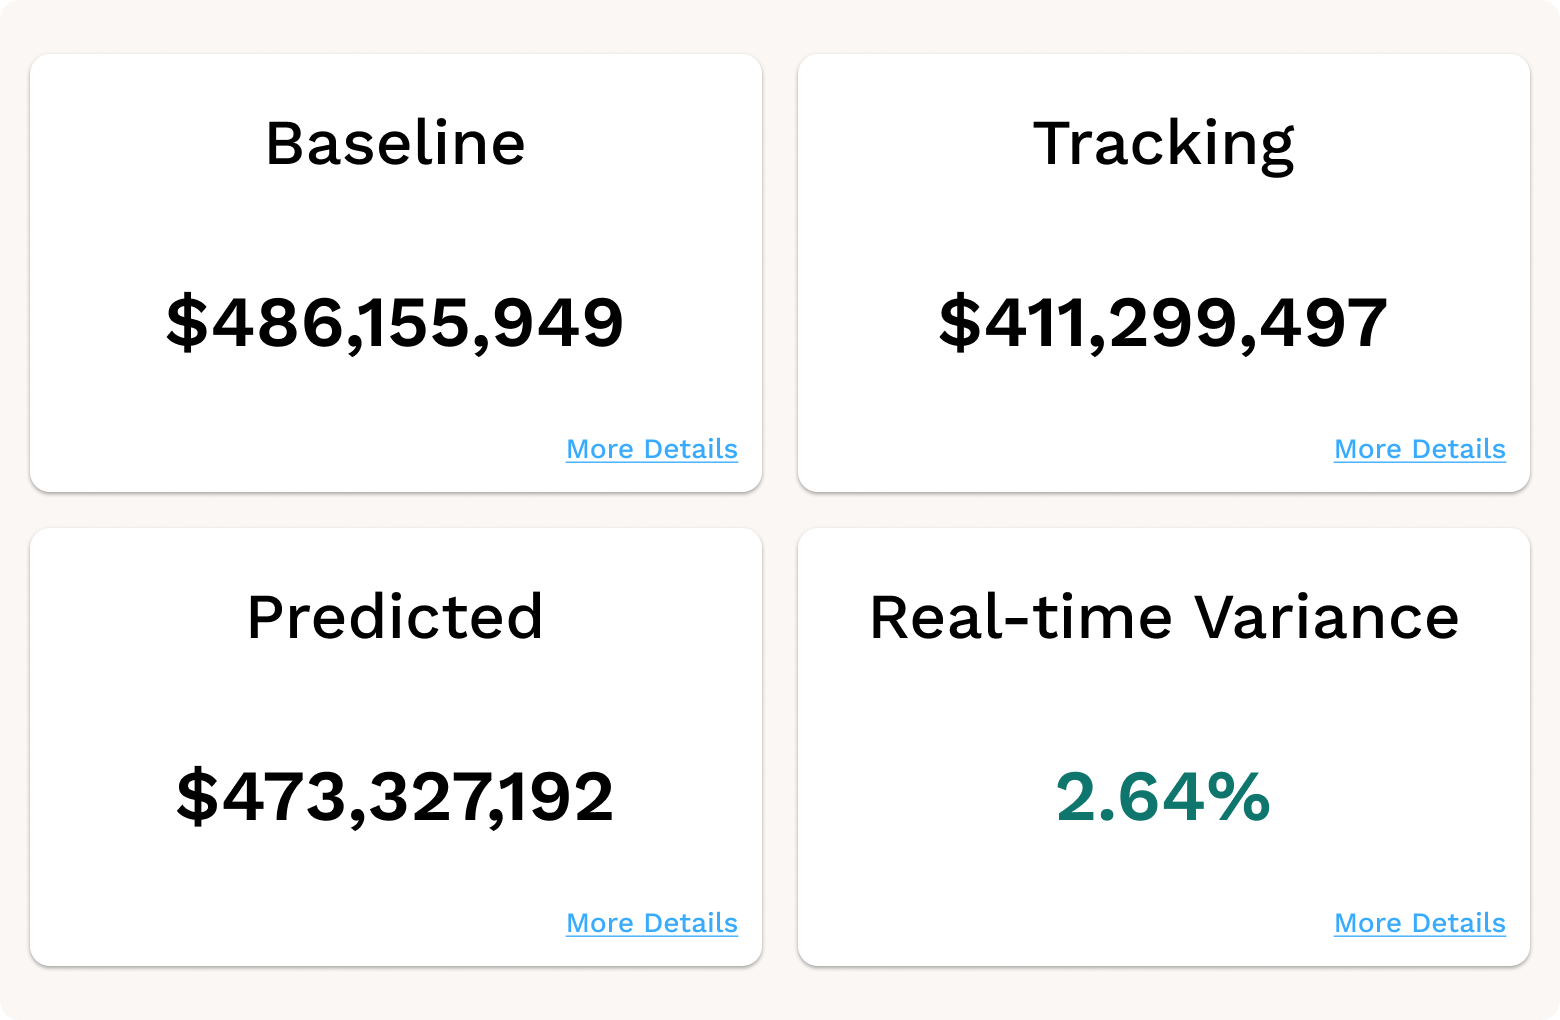Select the Predicted card title
Image resolution: width=1560 pixels, height=1020 pixels.
(395, 616)
